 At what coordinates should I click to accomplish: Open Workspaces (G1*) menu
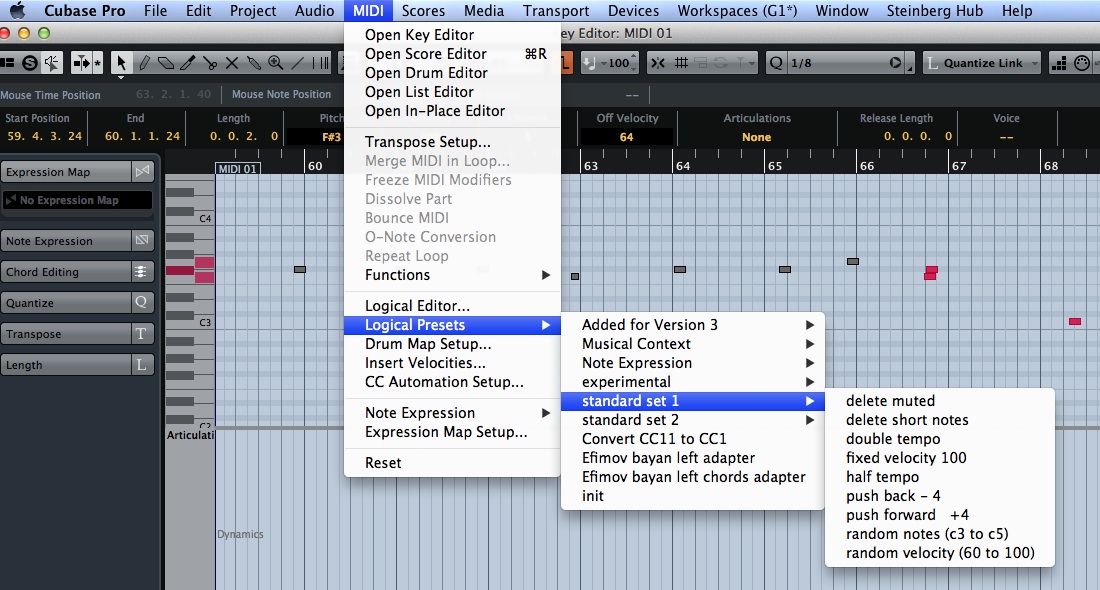[737, 11]
